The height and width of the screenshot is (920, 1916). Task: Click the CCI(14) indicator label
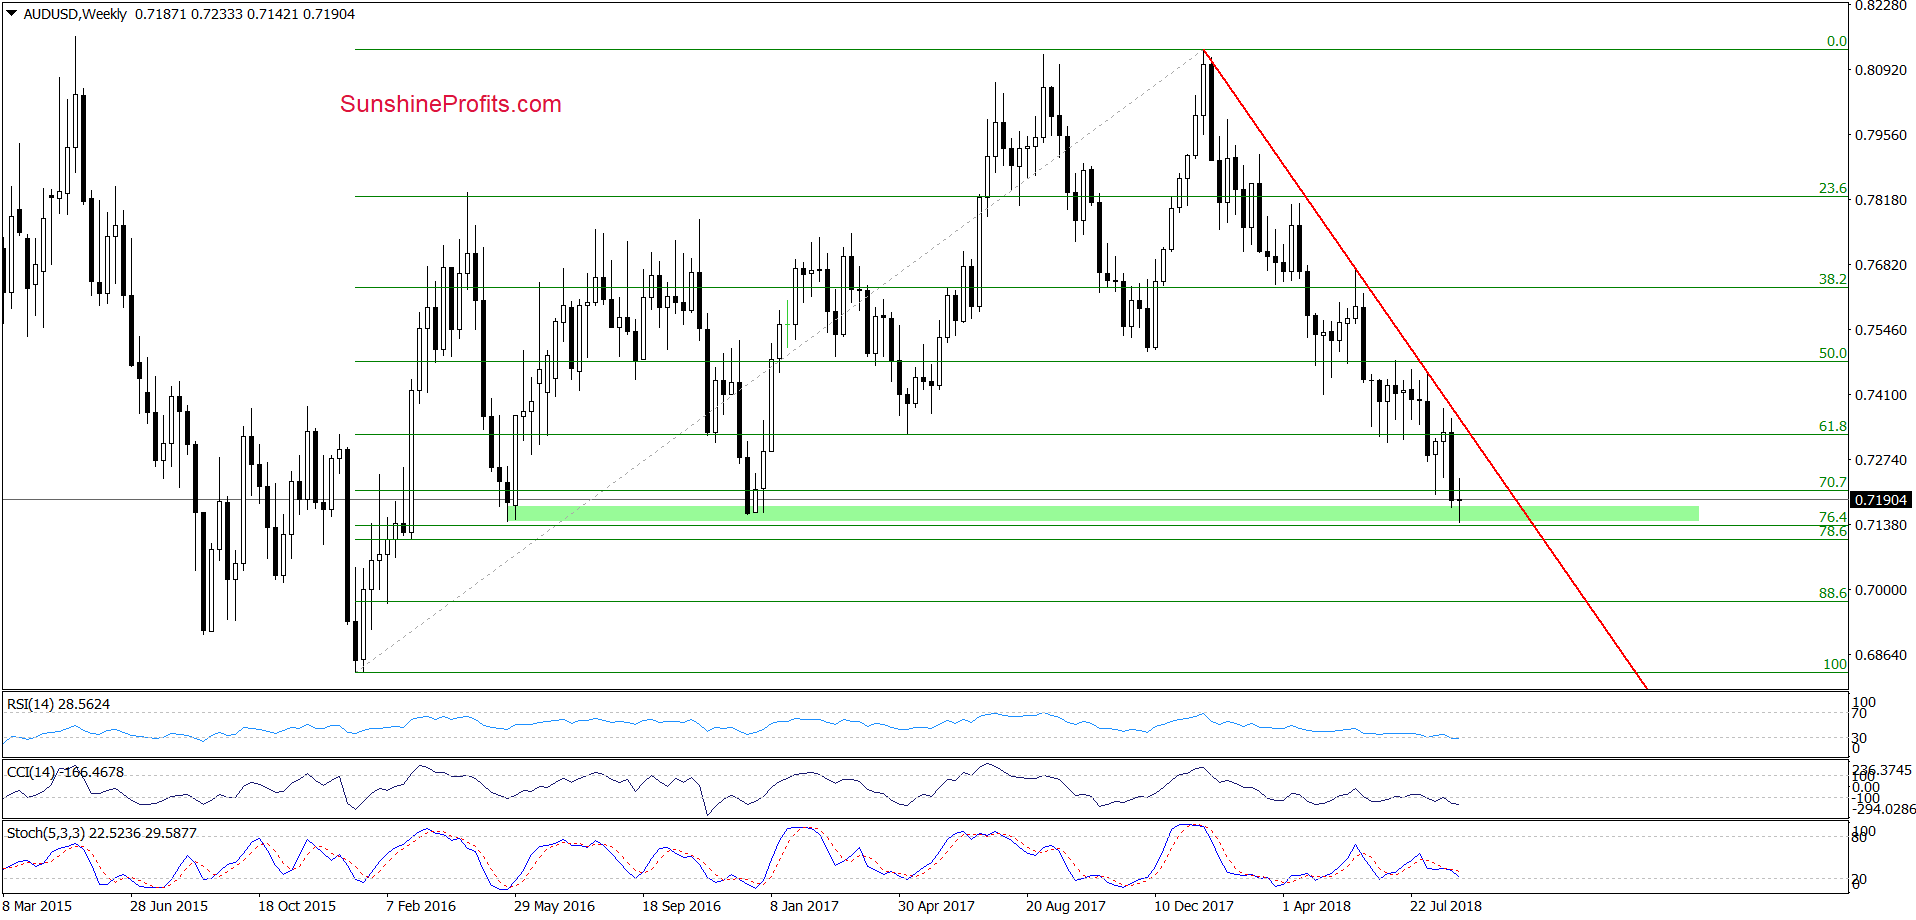point(66,772)
